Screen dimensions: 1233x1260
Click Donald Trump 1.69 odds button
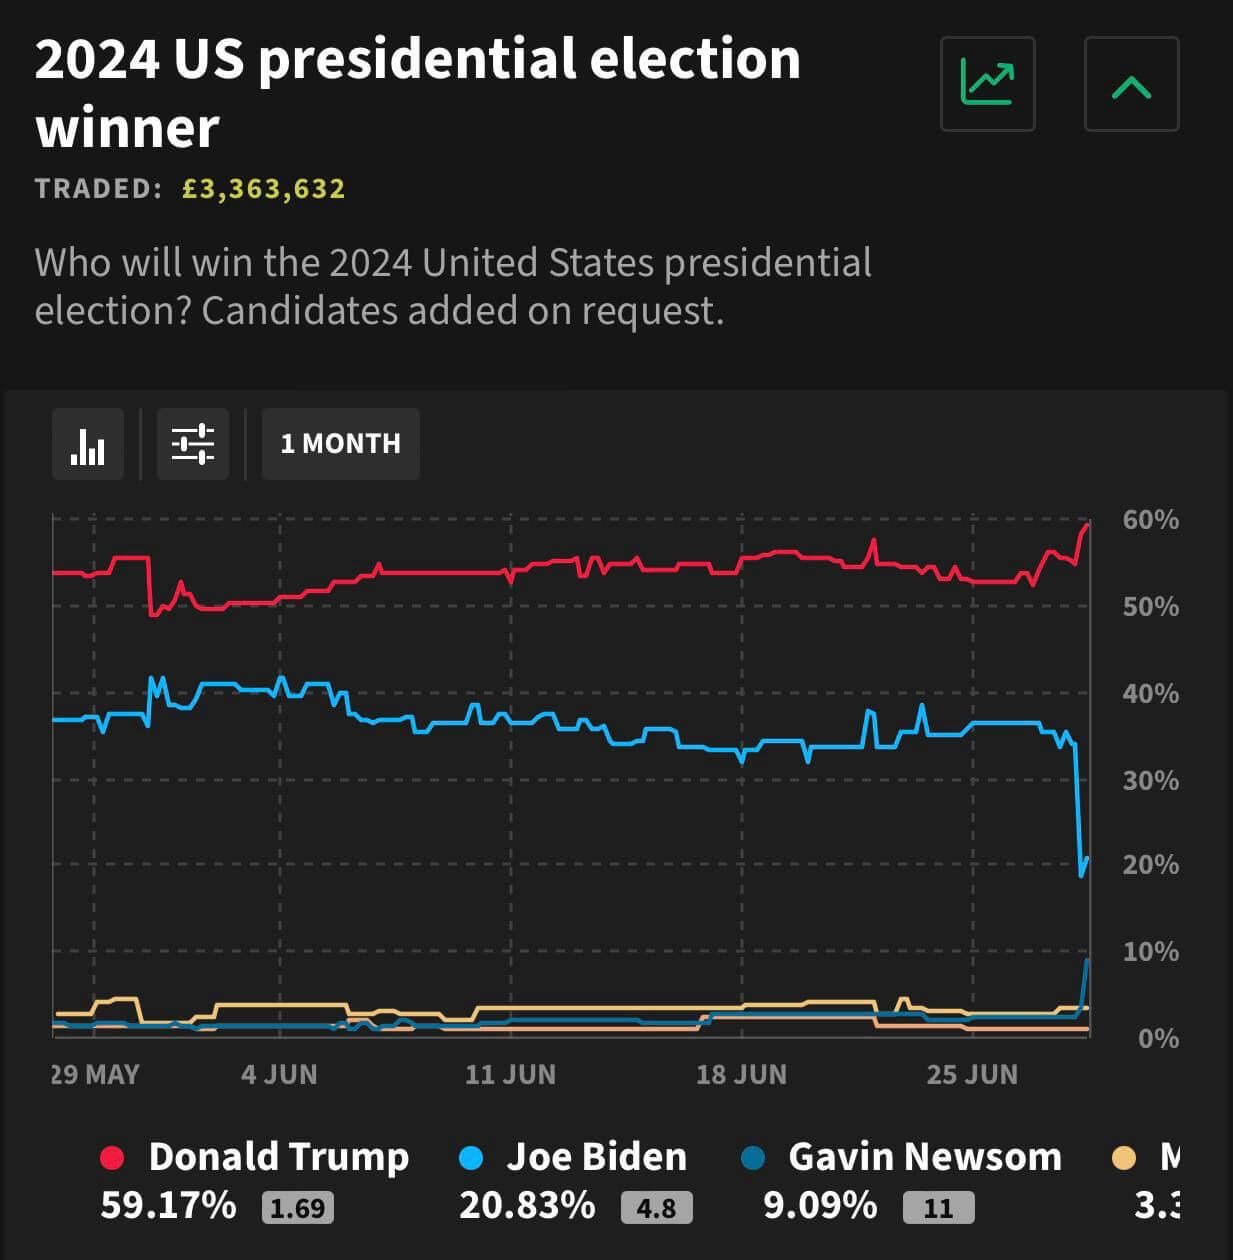pyautogui.click(x=298, y=1208)
